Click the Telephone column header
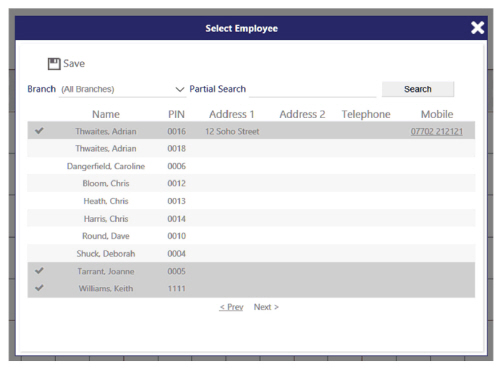Screen dimensions: 502x369 click(366, 114)
